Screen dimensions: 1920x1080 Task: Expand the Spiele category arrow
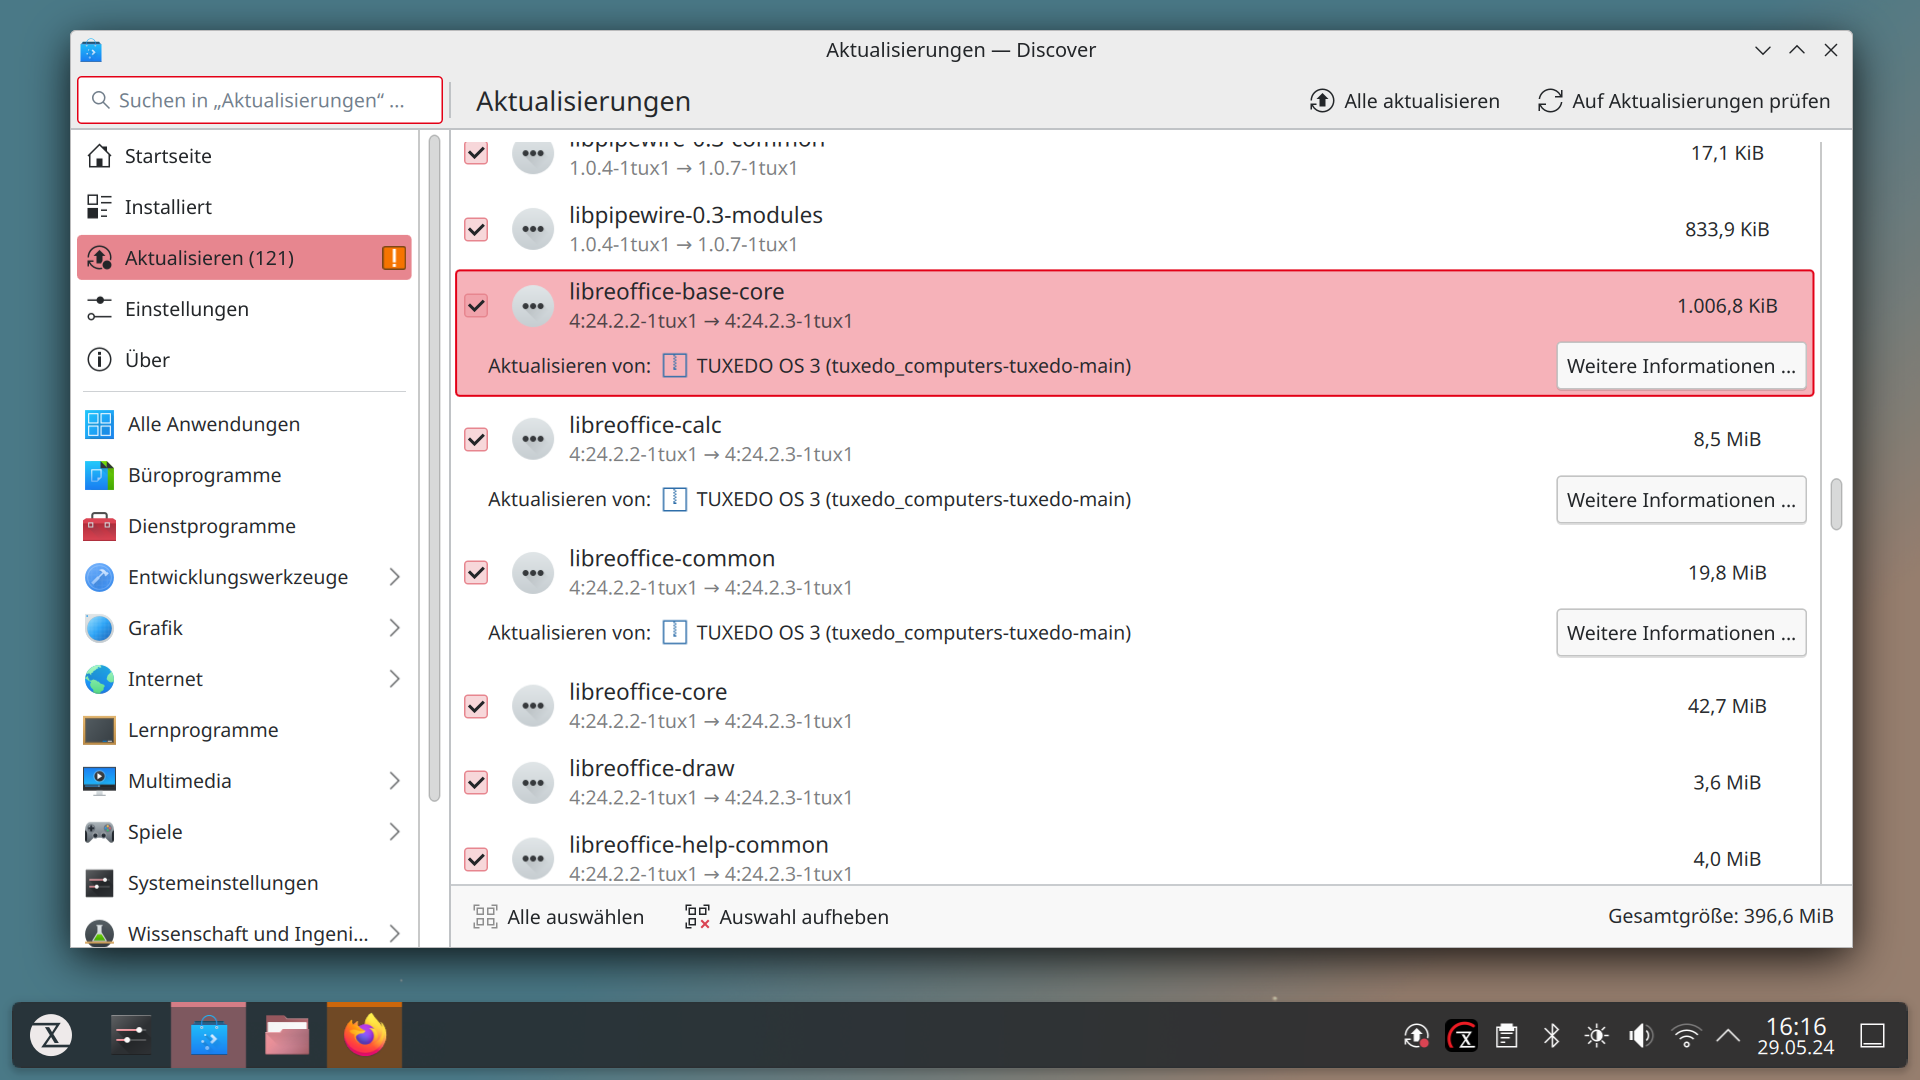tap(394, 832)
